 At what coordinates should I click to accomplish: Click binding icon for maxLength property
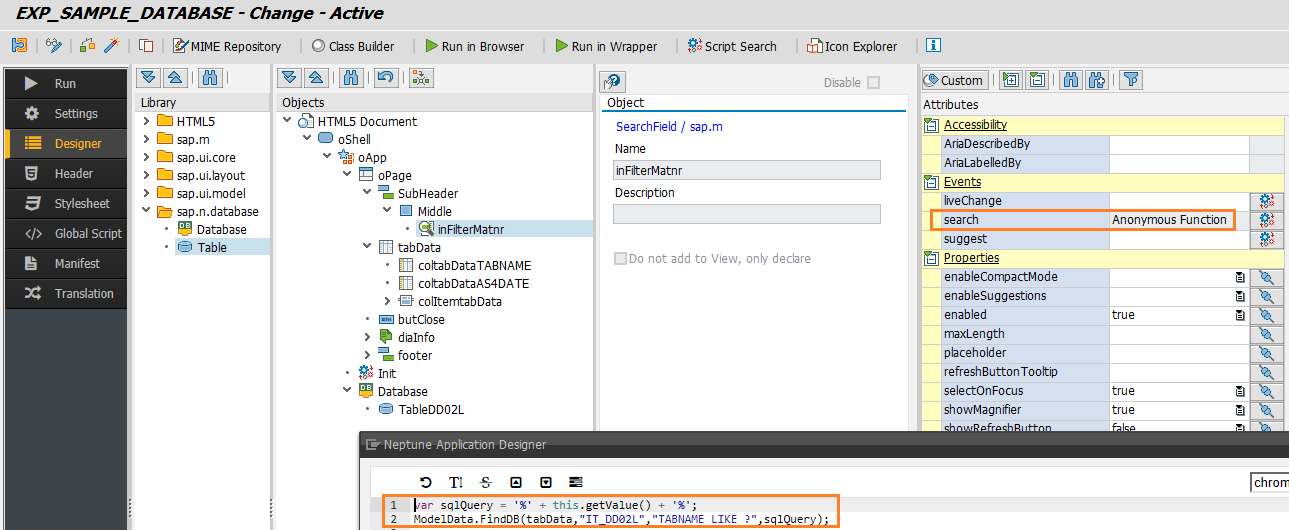point(1266,334)
